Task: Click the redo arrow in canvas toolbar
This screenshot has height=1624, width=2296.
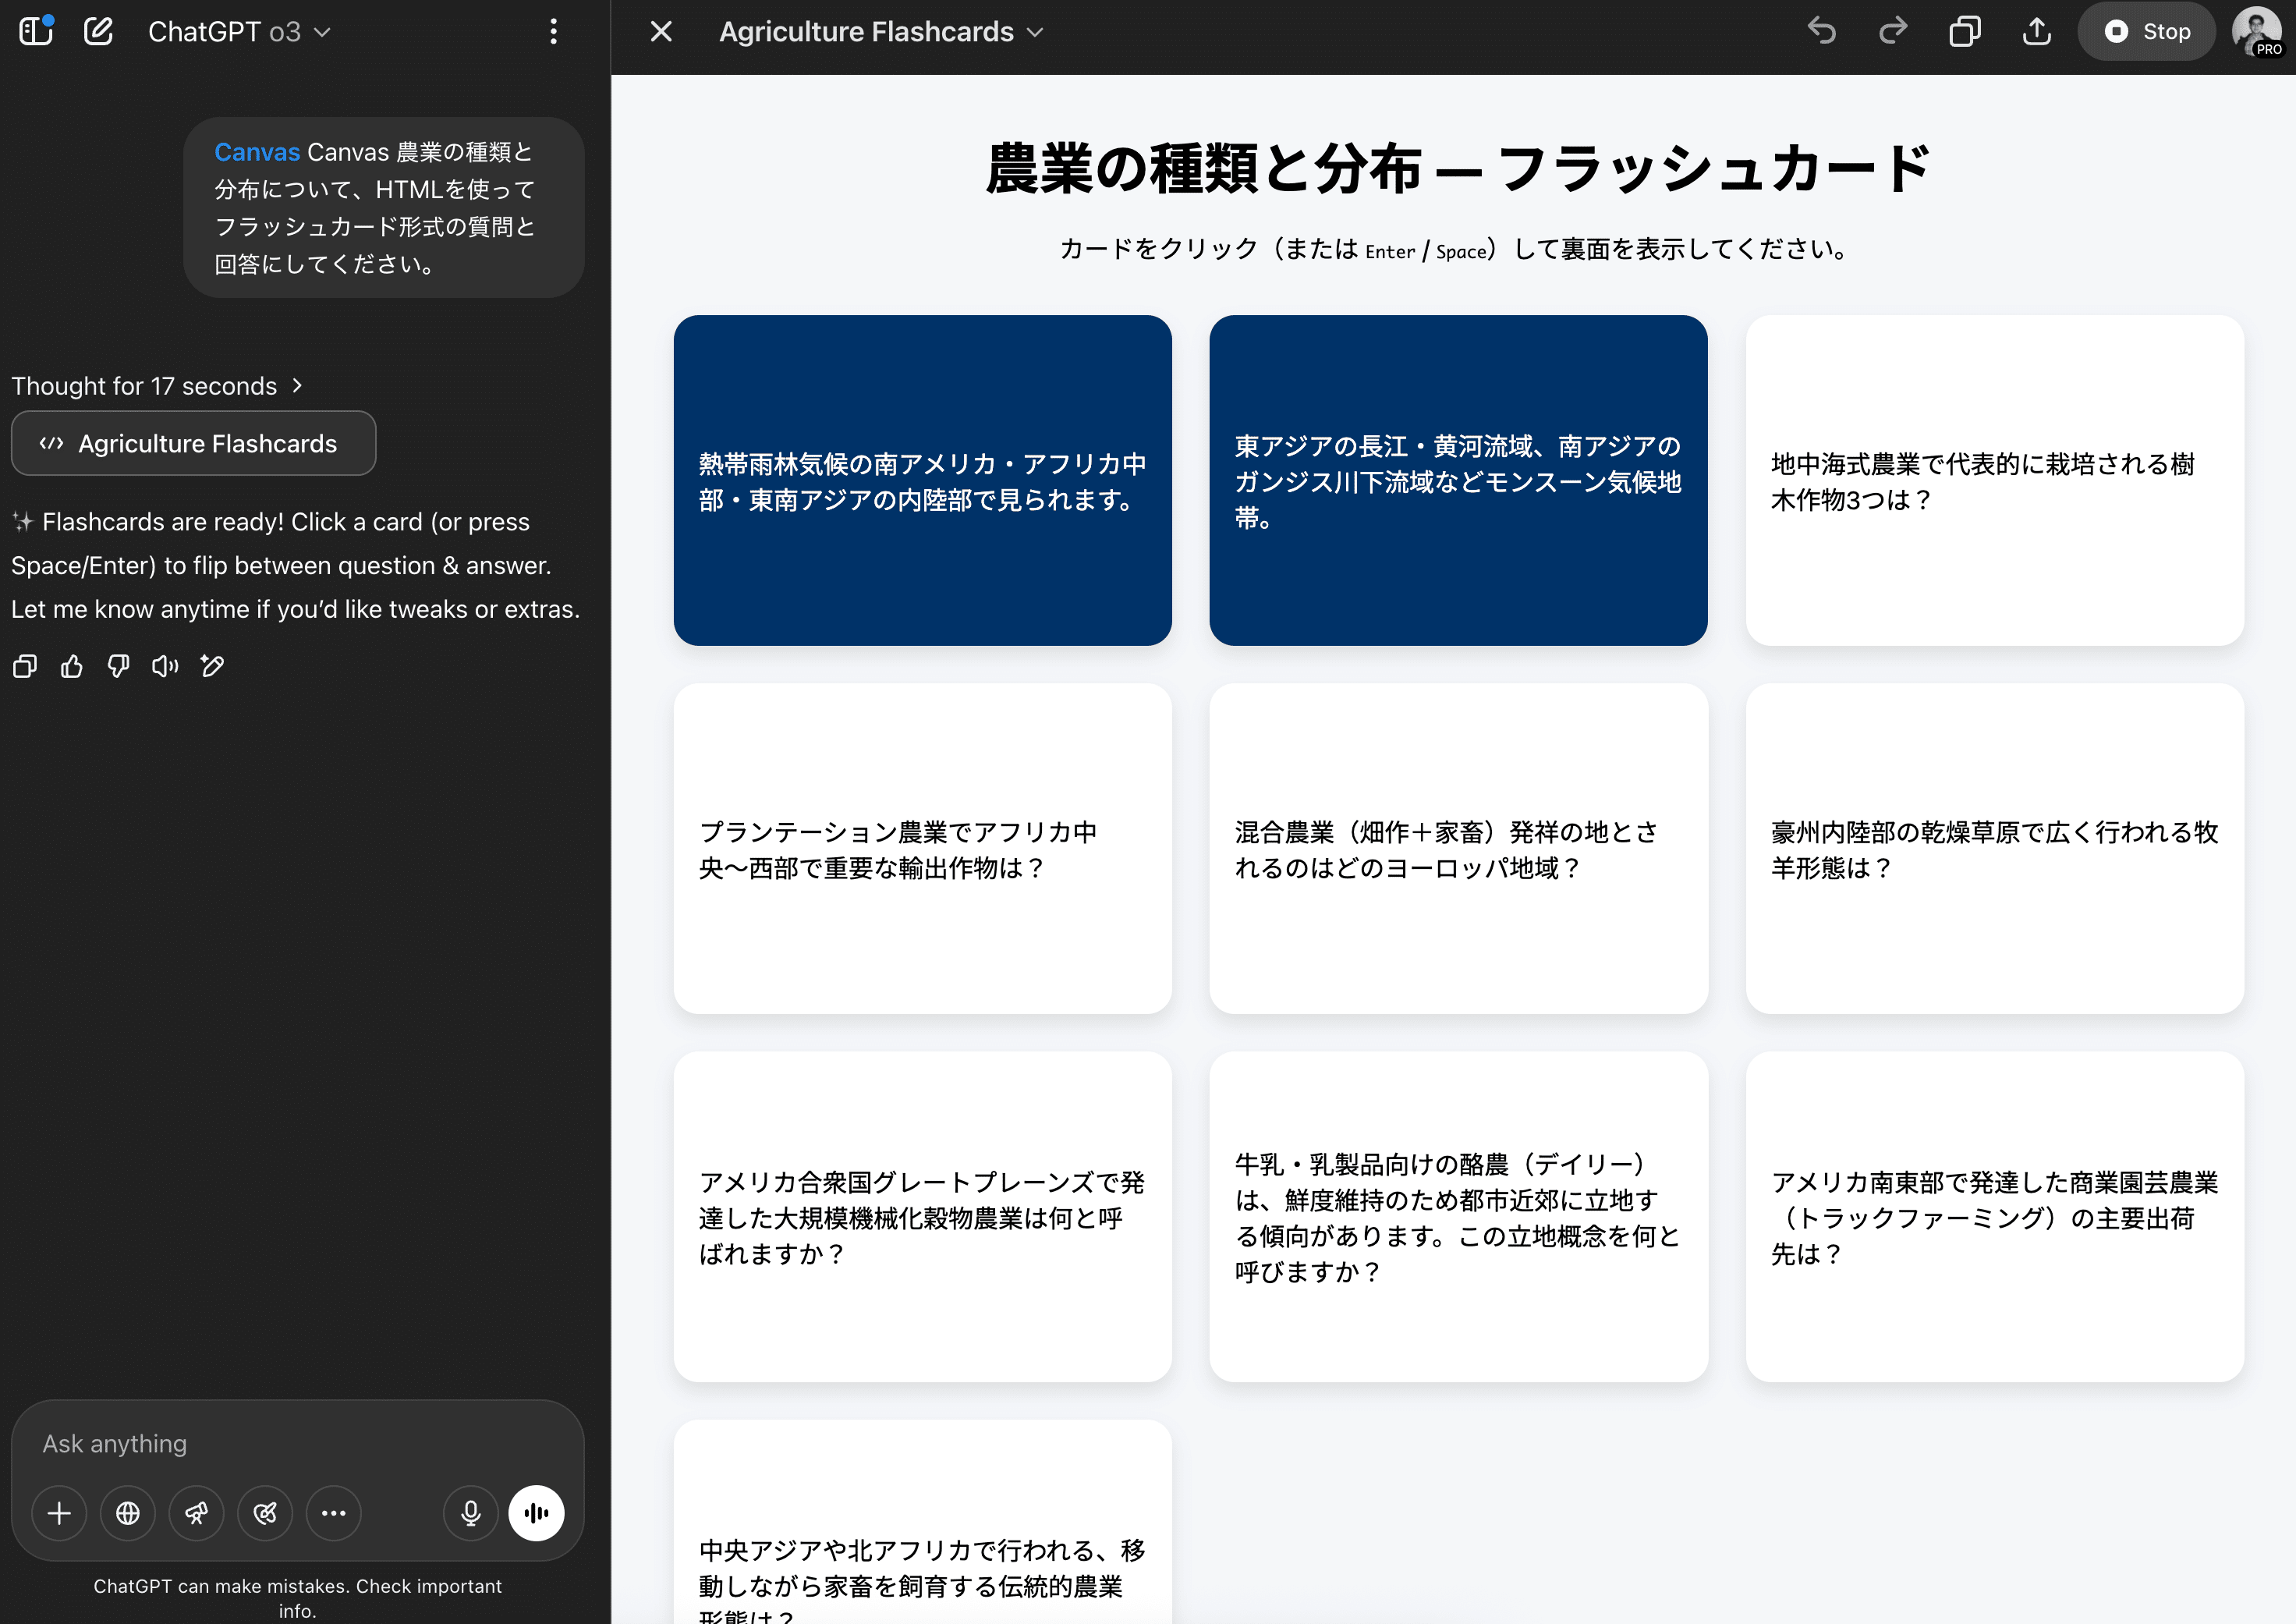Action: coord(1893,31)
